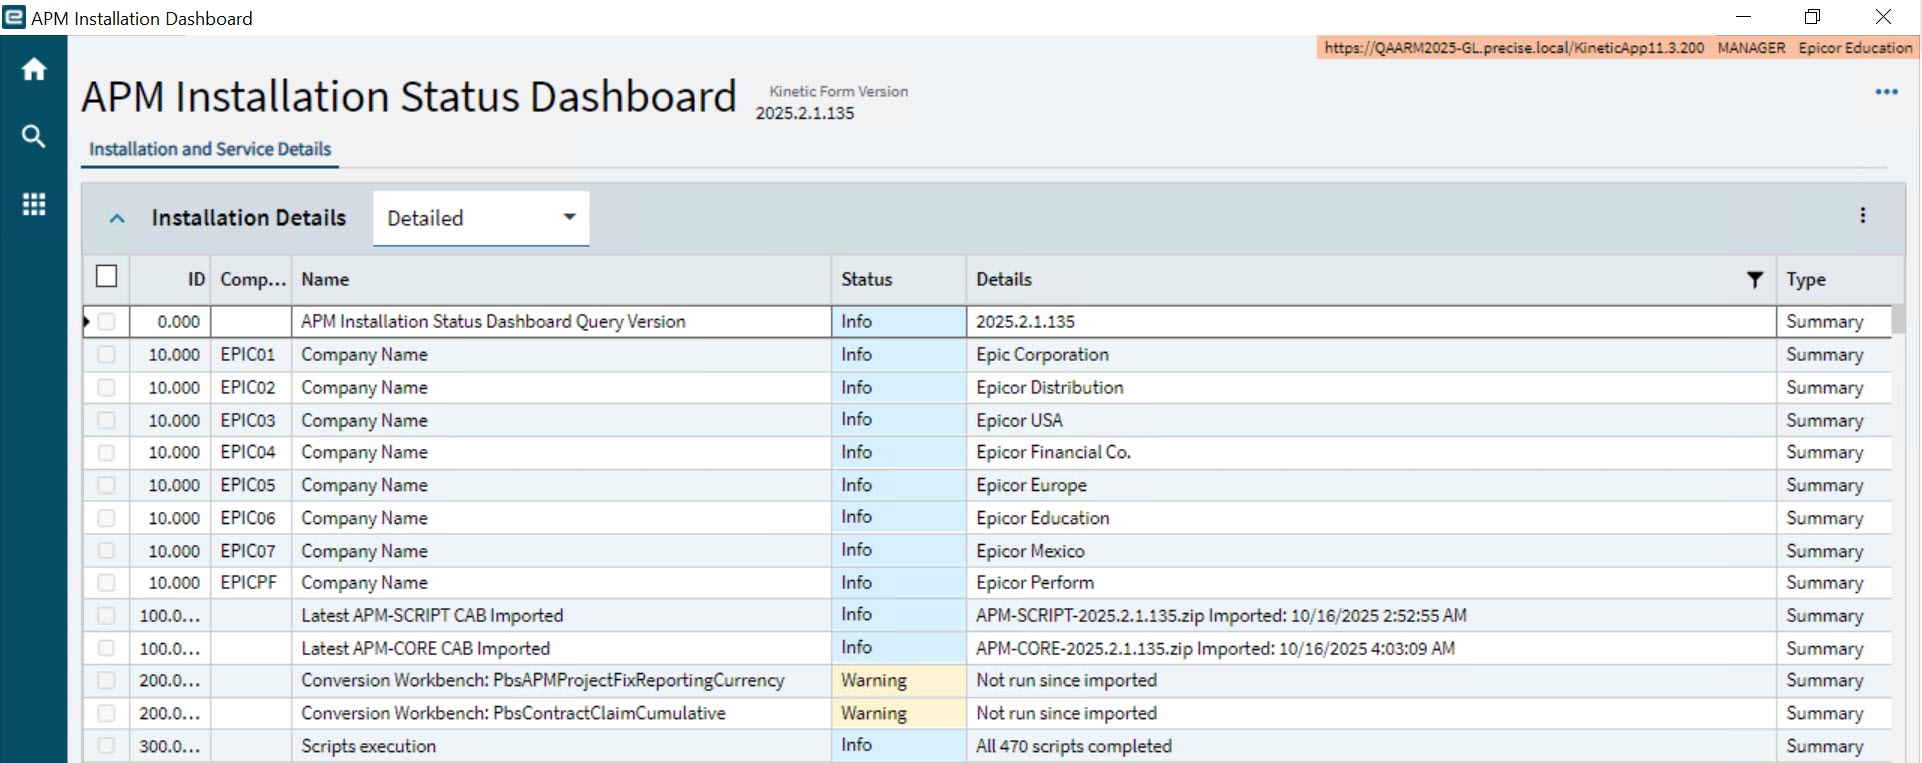Open the Home icon in sidebar
This screenshot has height=763, width=1922.
click(34, 69)
